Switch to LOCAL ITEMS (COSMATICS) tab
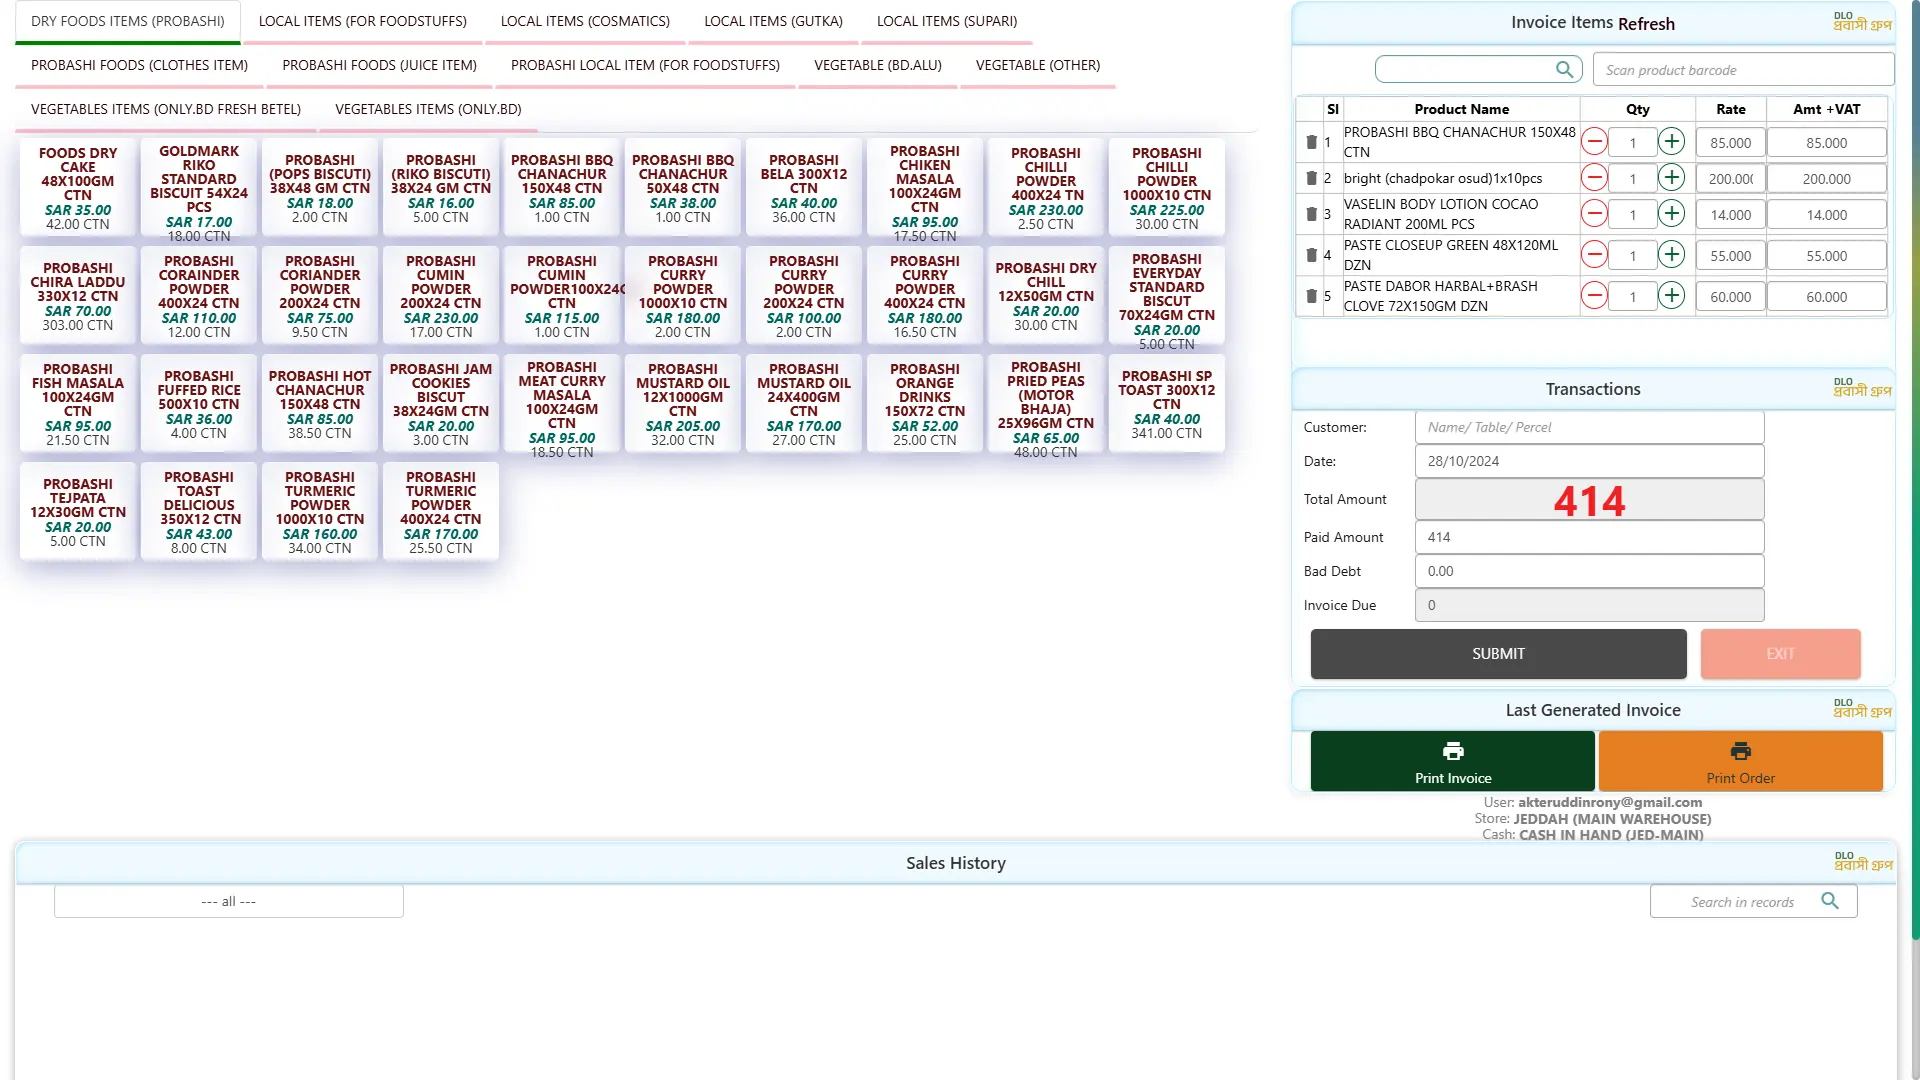The height and width of the screenshot is (1080, 1920). point(585,21)
